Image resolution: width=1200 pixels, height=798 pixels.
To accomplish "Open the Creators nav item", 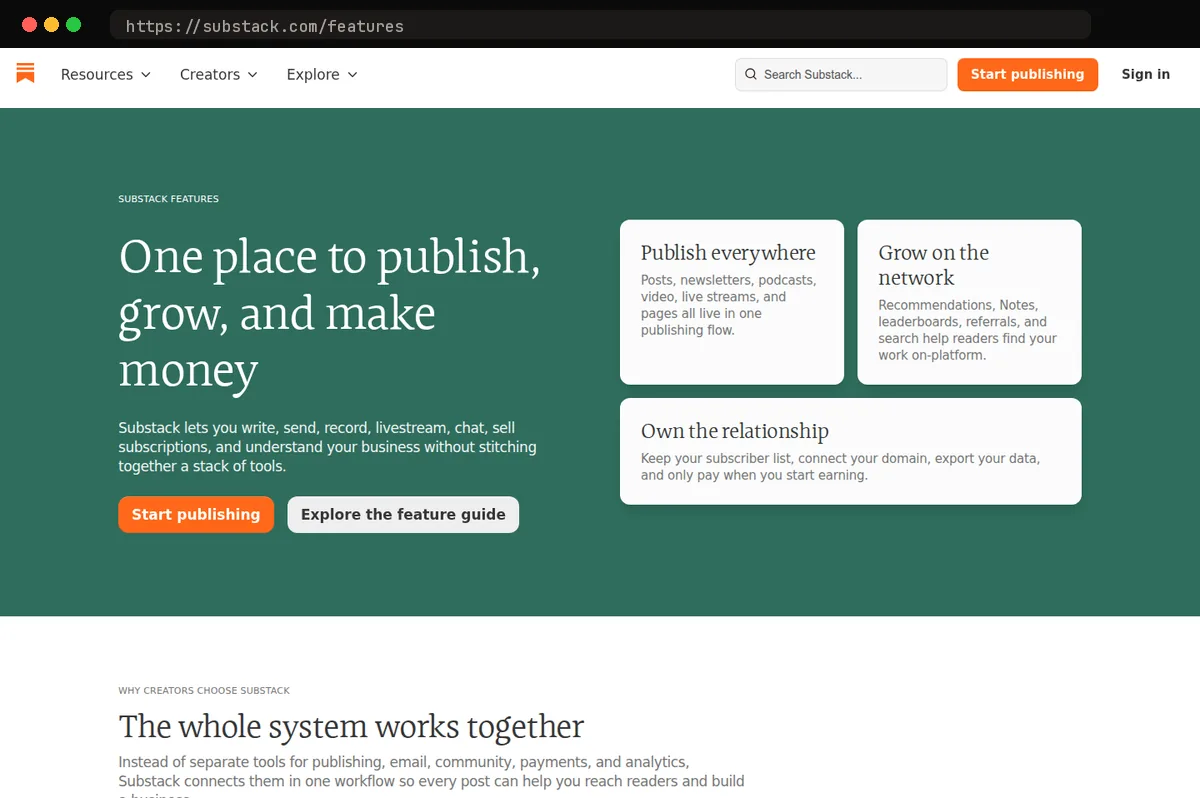I will click(219, 74).
